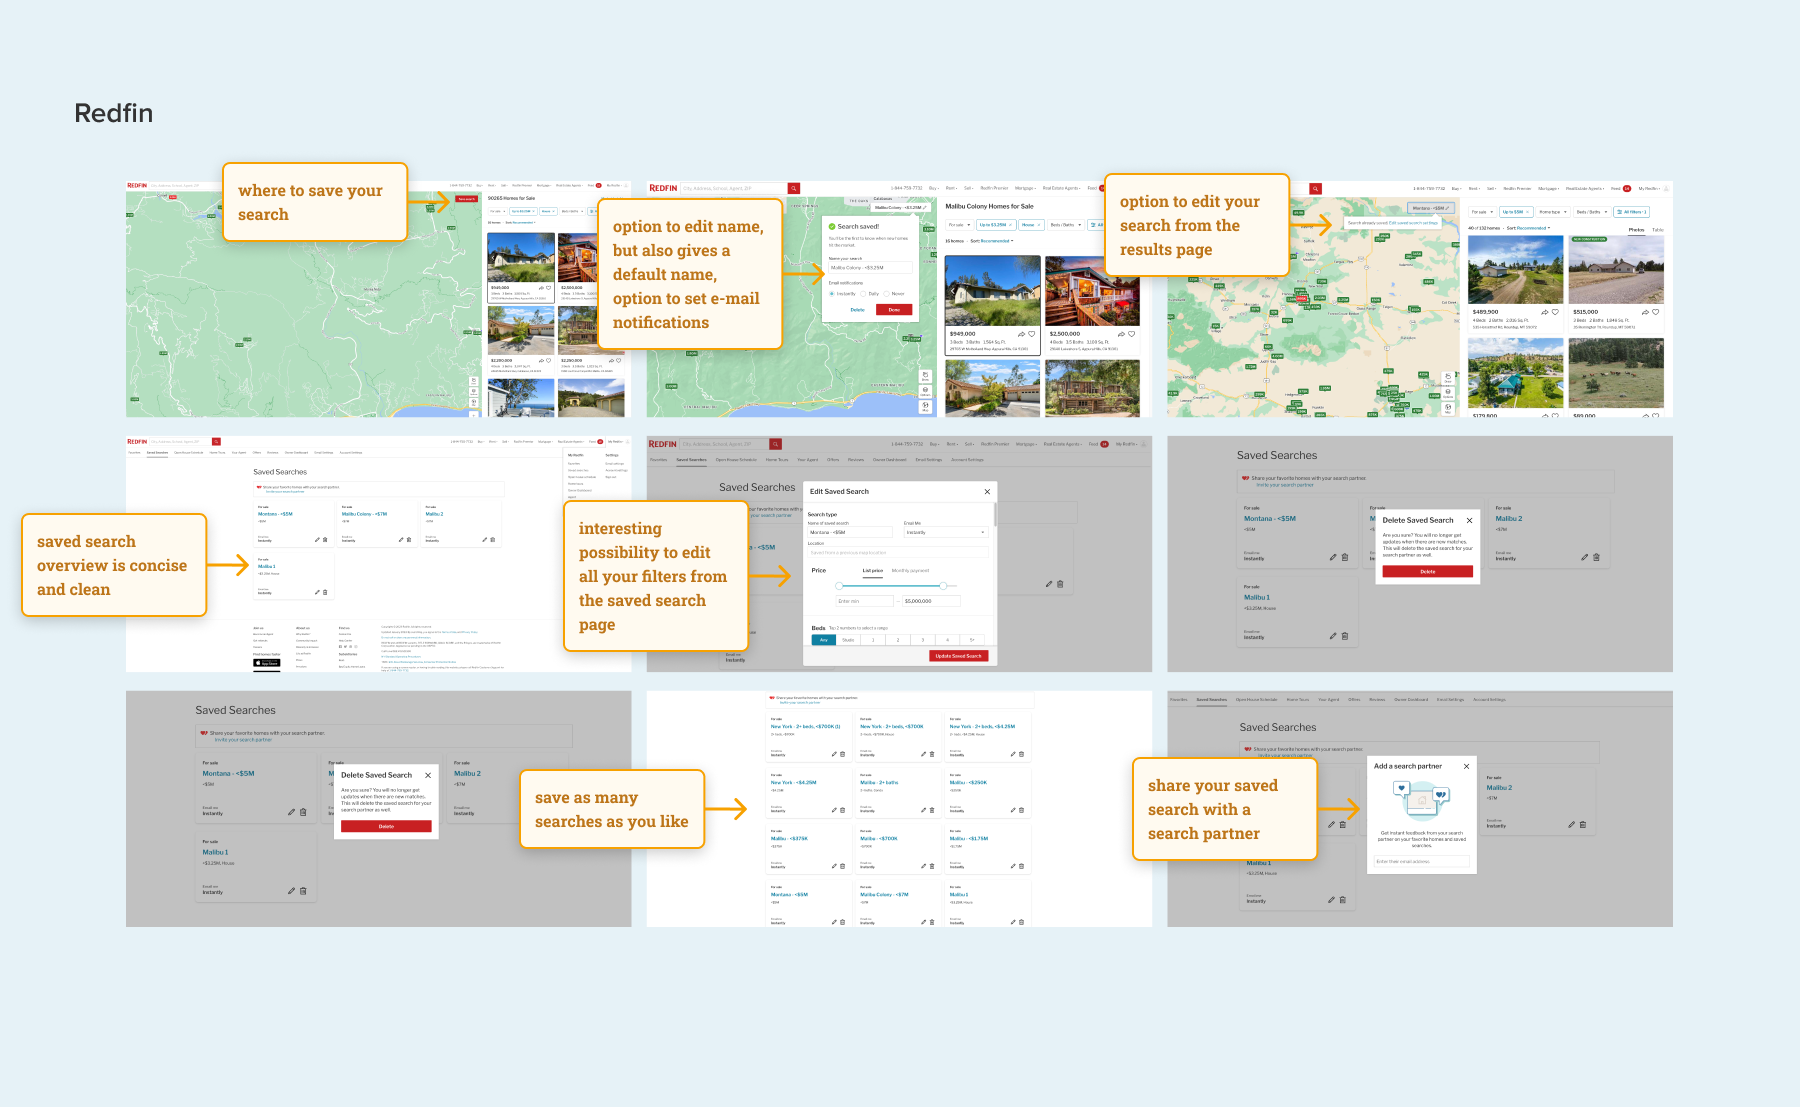The width and height of the screenshot is (1800, 1107).
Task: Open the Favorites tab behind Edit Saved Search dialog
Action: click(x=658, y=460)
